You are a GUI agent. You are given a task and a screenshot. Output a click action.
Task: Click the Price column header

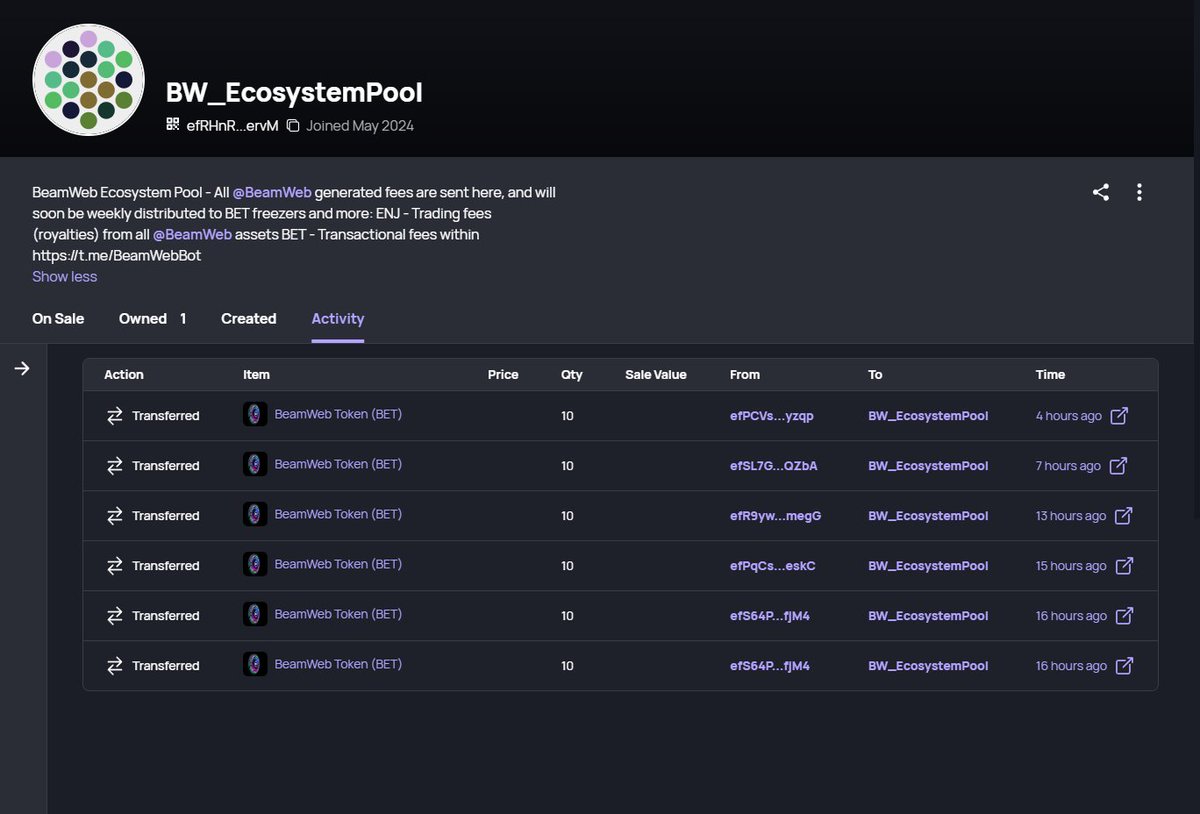[x=503, y=374]
